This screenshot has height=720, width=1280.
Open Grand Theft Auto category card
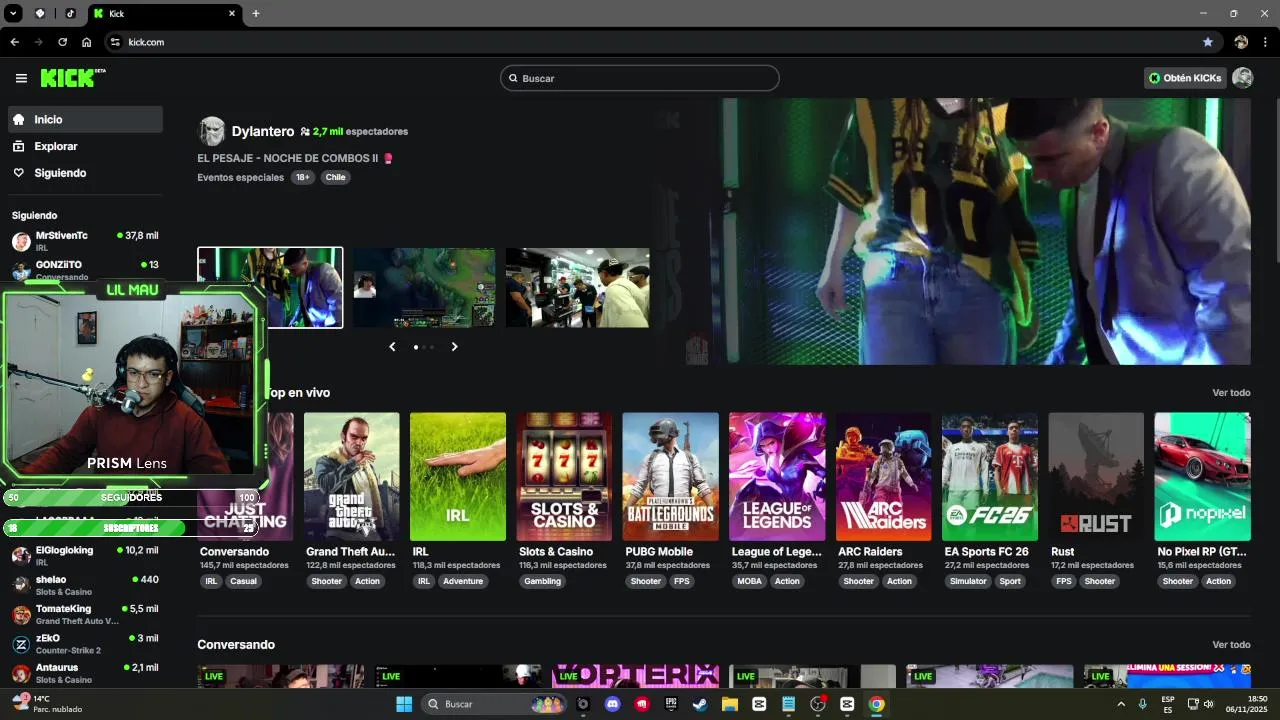coord(351,477)
